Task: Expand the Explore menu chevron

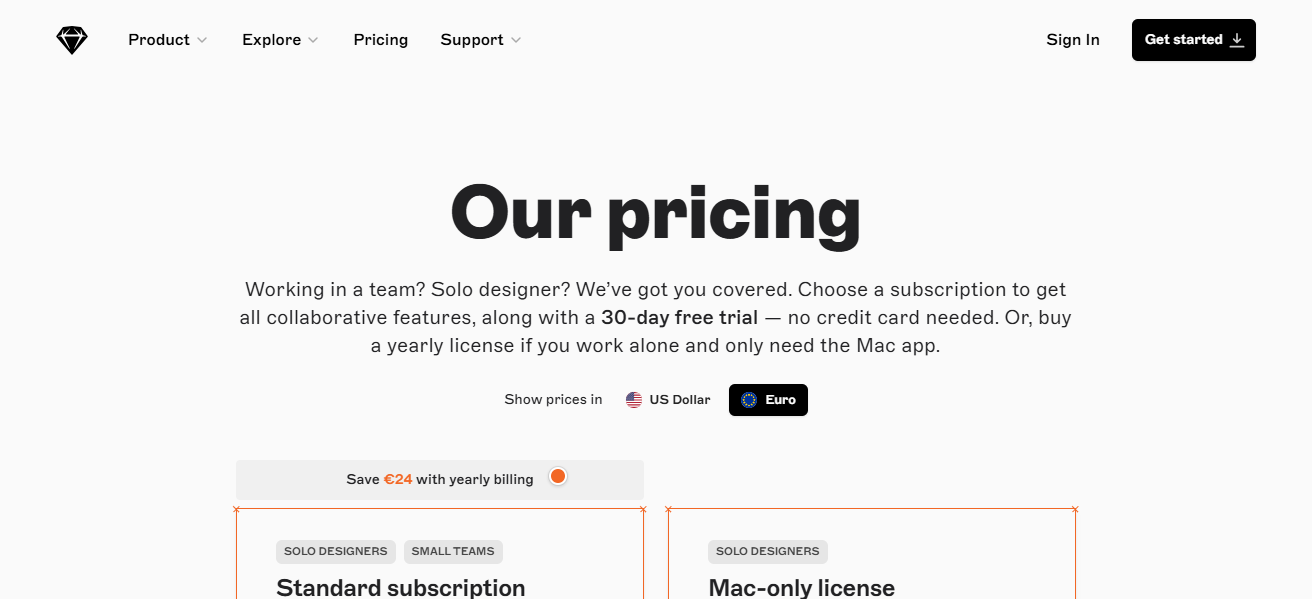Action: point(313,40)
